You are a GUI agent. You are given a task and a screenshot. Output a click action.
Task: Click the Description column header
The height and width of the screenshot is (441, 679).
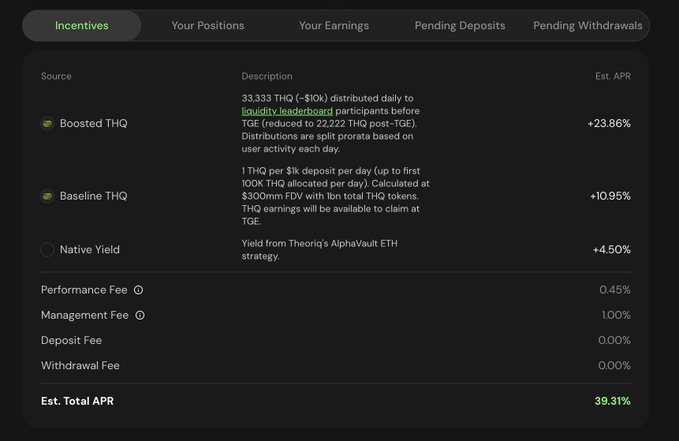267,76
